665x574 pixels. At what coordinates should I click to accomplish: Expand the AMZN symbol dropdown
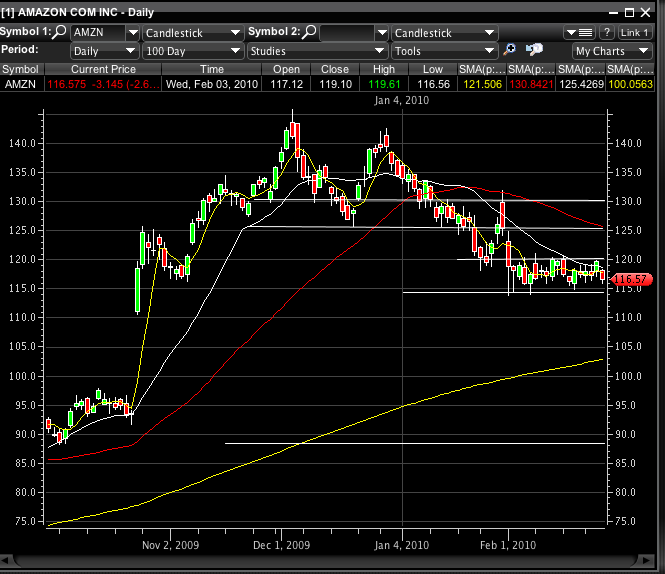pos(131,33)
